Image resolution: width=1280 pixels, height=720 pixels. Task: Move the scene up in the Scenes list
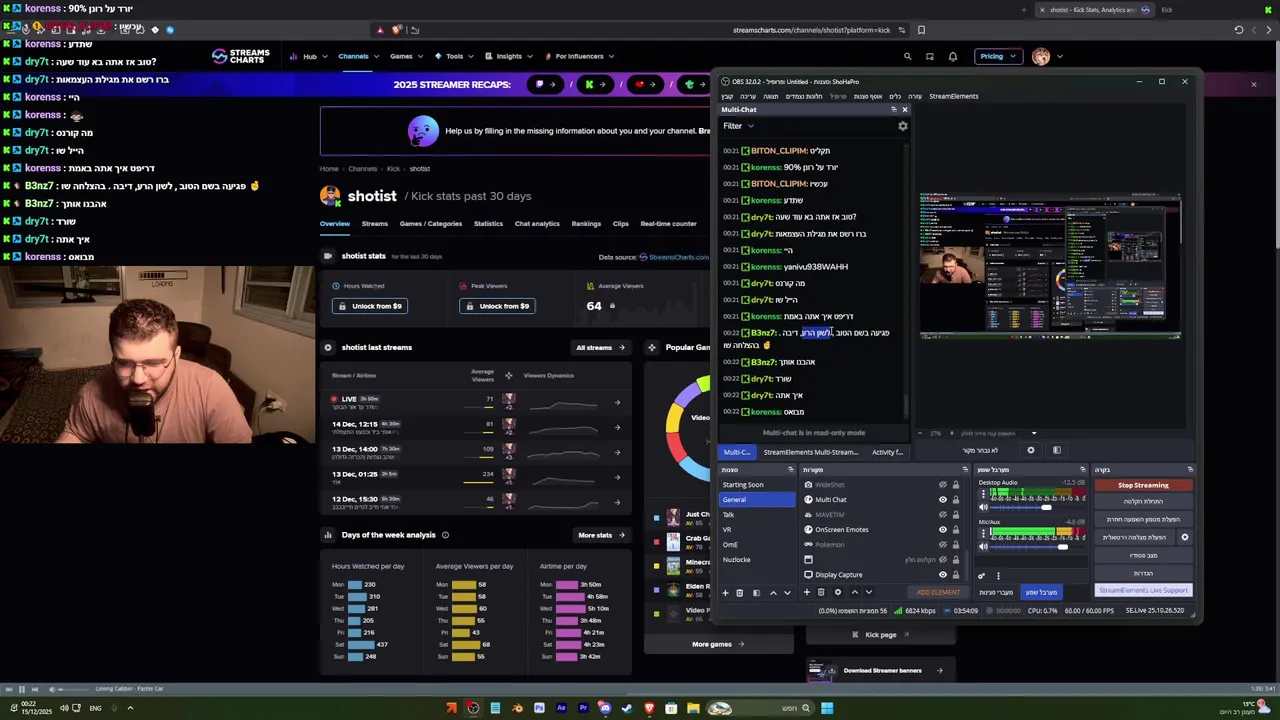point(773,593)
